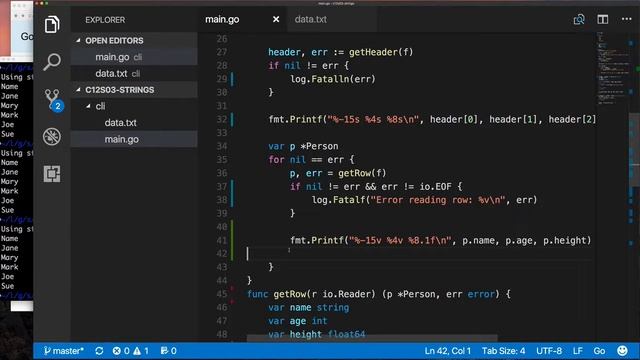The height and width of the screenshot is (360, 640).
Task: Click the p, err = getRow(f) line
Action: (x=338, y=173)
